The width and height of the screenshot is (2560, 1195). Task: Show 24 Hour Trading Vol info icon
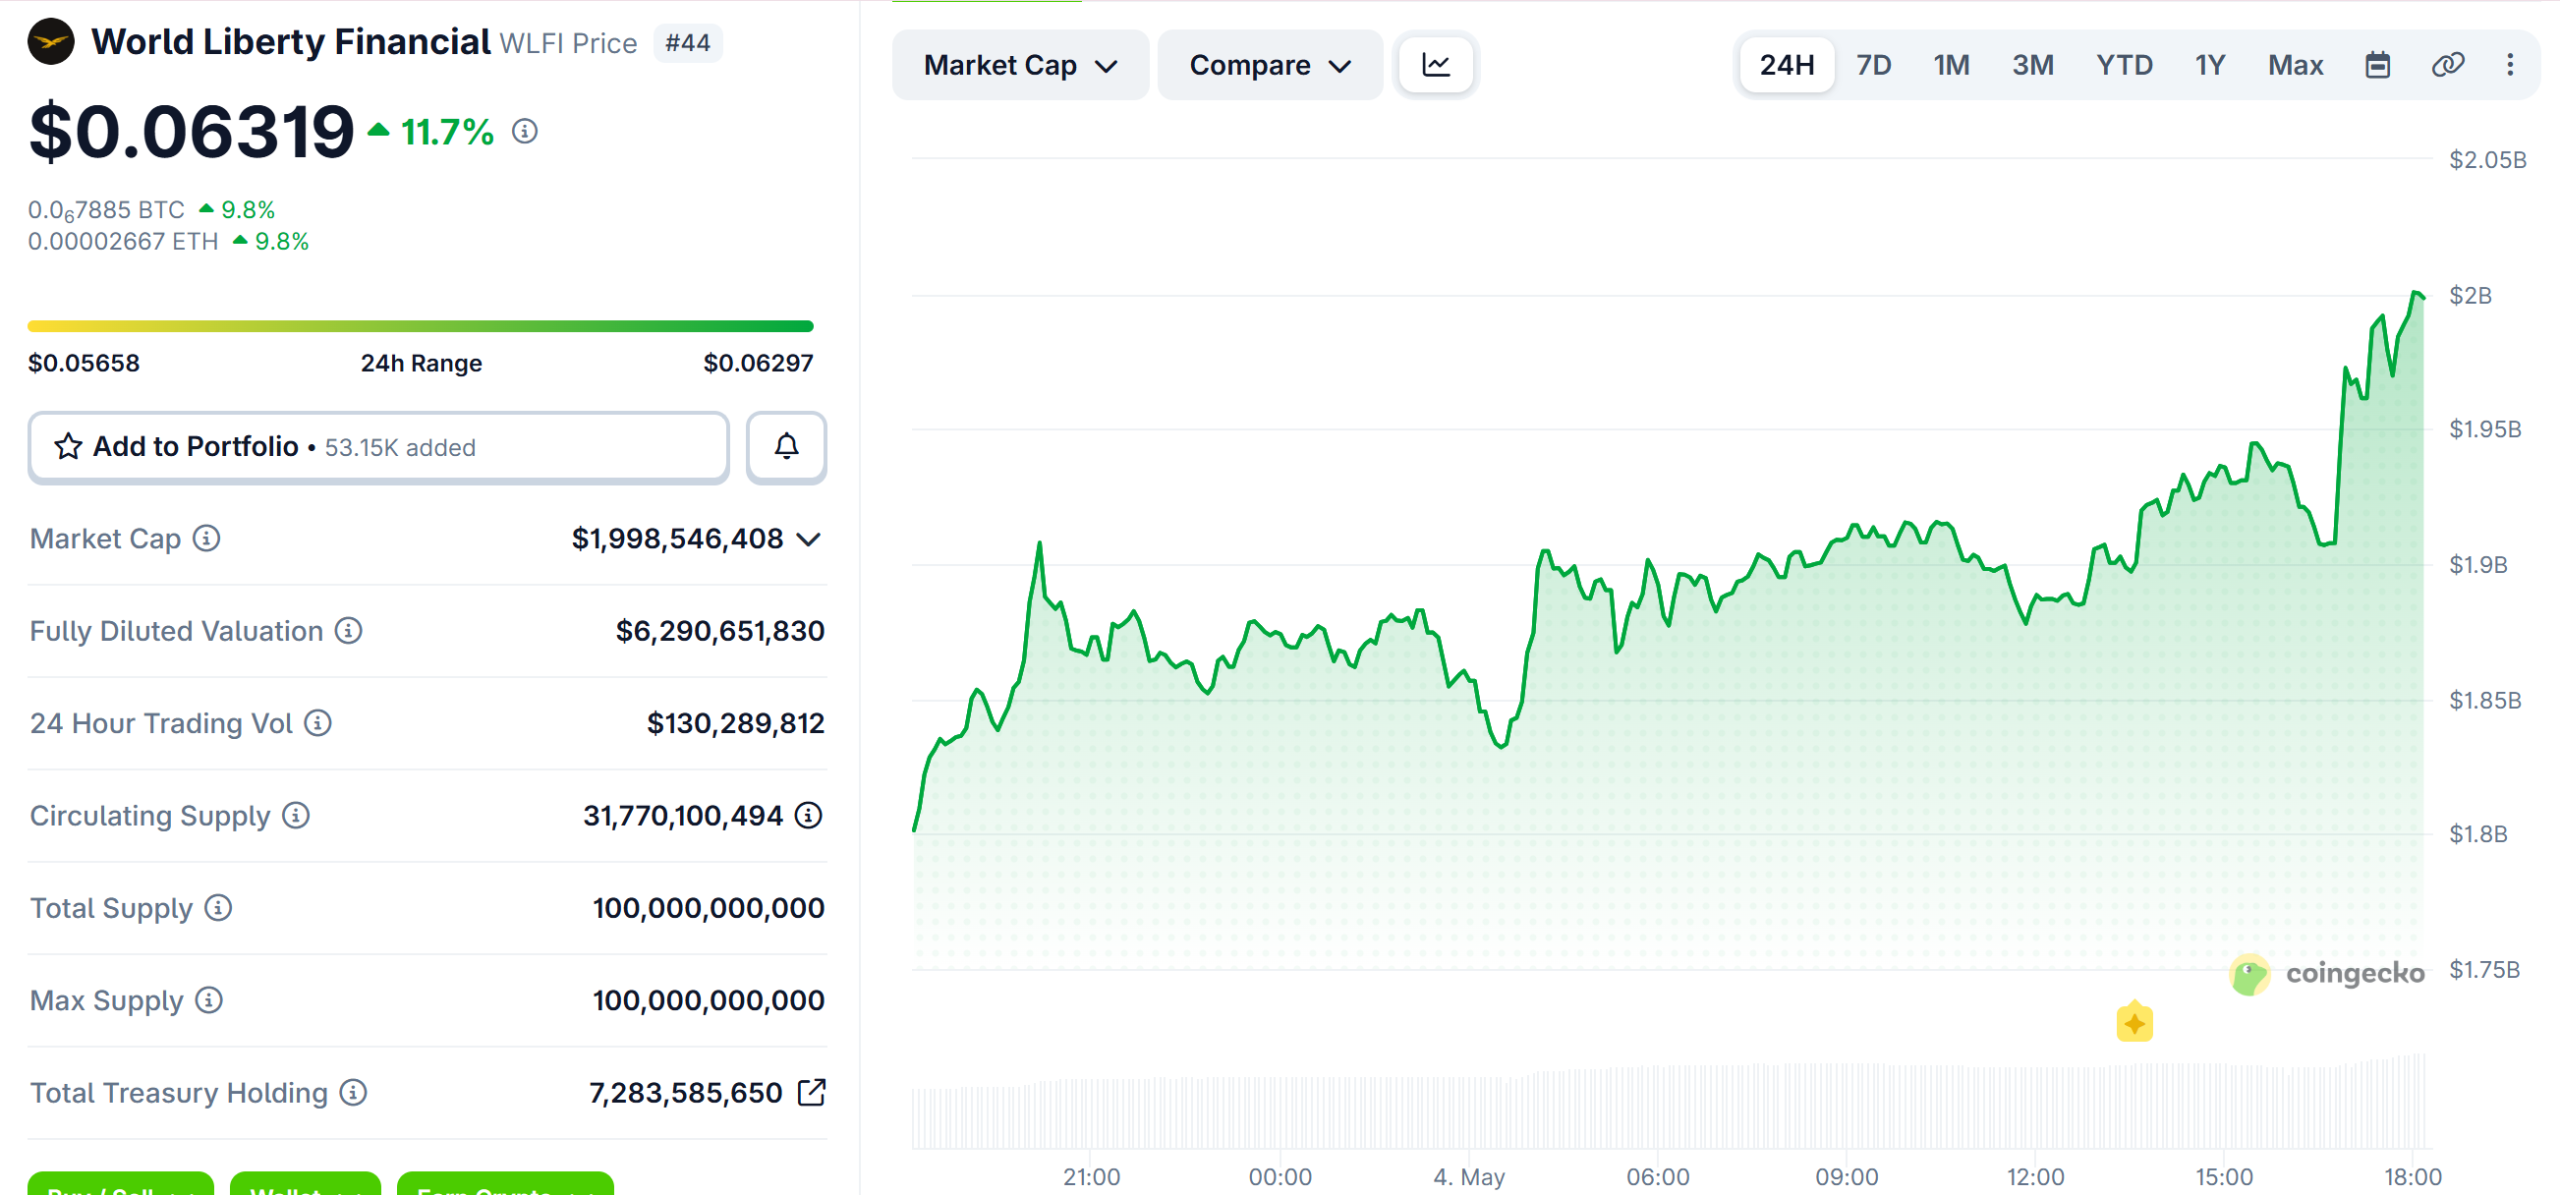click(x=318, y=723)
